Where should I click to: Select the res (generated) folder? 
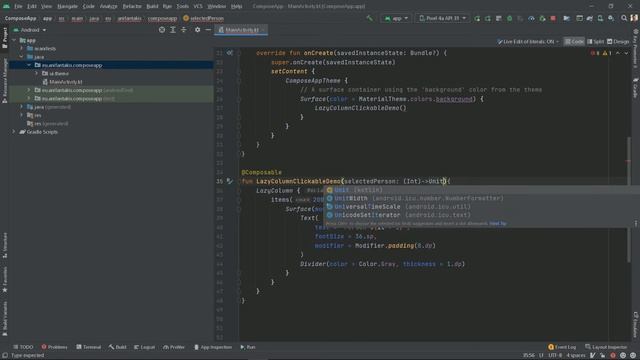tap(48, 124)
